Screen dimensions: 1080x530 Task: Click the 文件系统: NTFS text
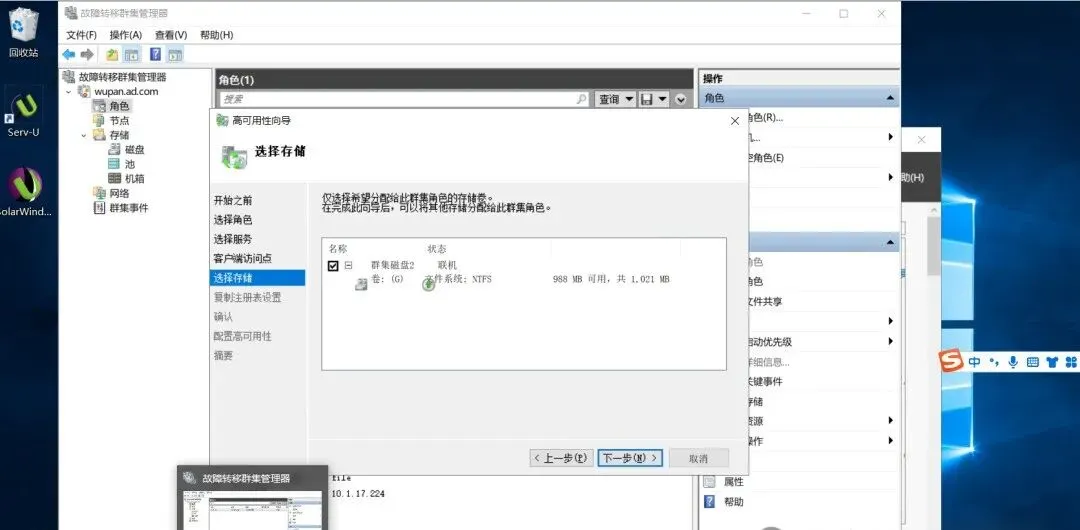click(x=459, y=279)
